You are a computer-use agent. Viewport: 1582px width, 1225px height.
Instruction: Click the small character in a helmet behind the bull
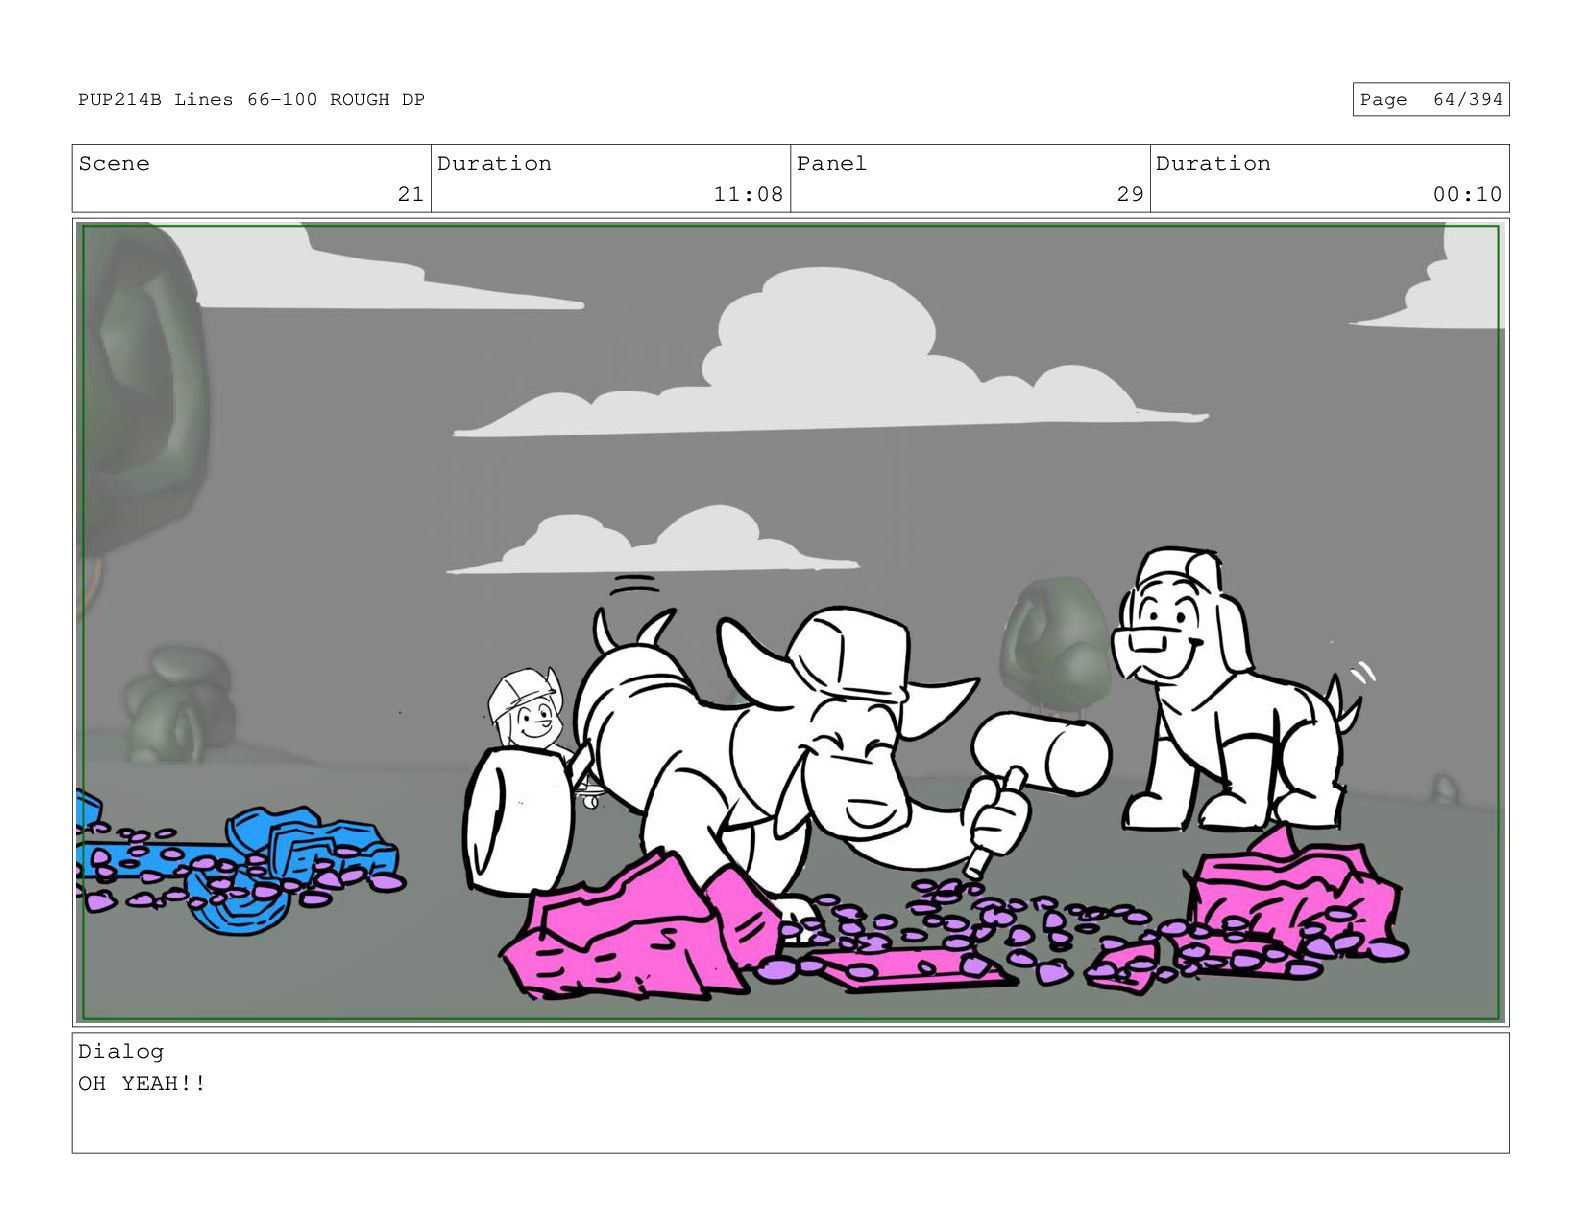click(x=530, y=712)
